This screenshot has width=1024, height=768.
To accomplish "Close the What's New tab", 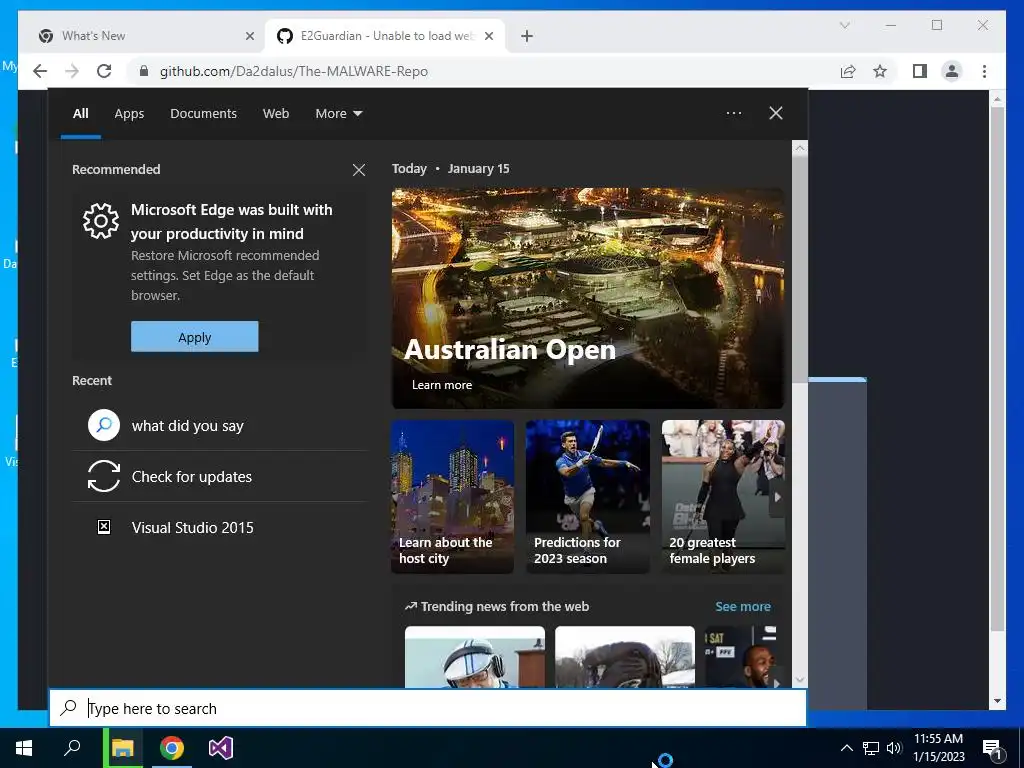I will click(249, 36).
